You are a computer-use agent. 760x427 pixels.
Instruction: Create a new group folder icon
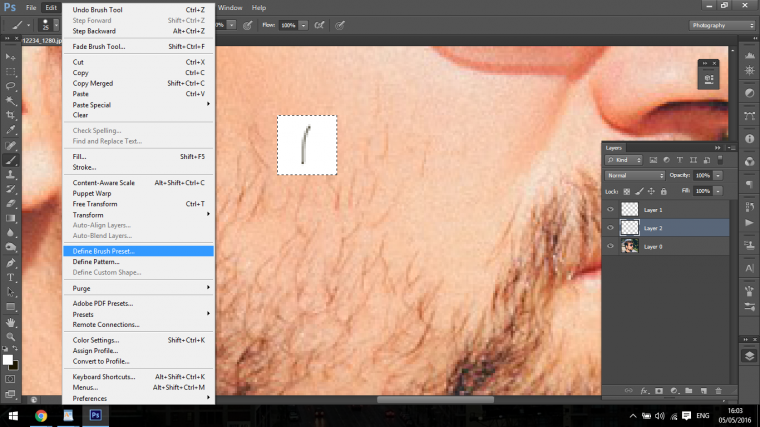pos(689,391)
